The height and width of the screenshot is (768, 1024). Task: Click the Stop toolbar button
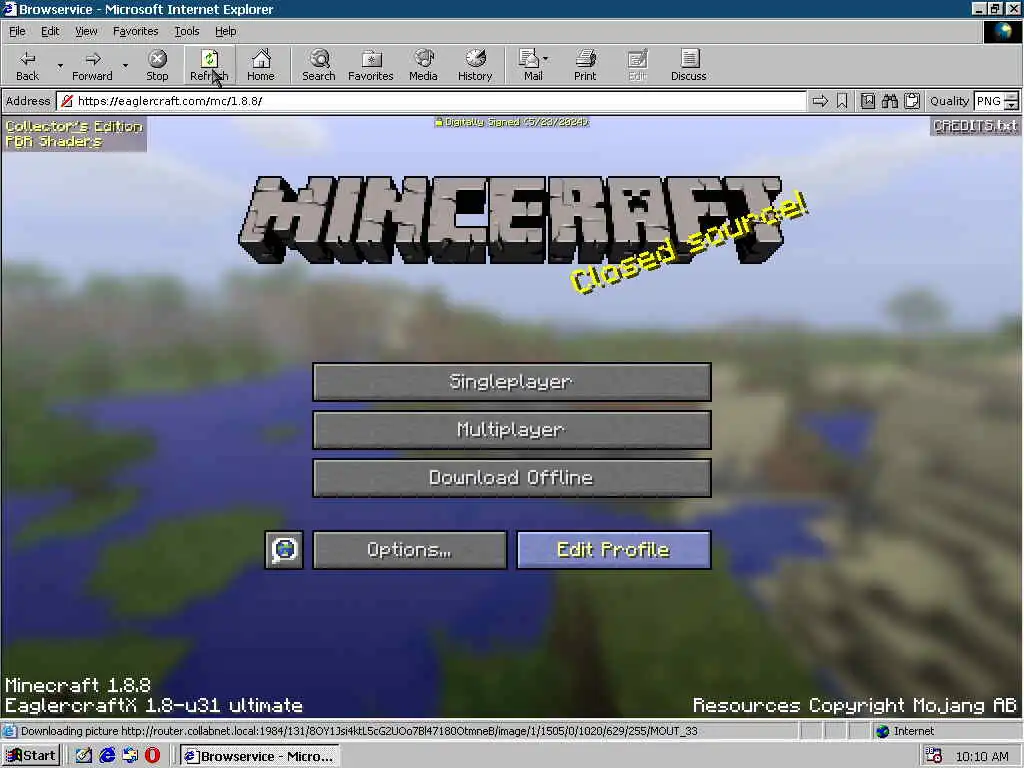tap(157, 65)
